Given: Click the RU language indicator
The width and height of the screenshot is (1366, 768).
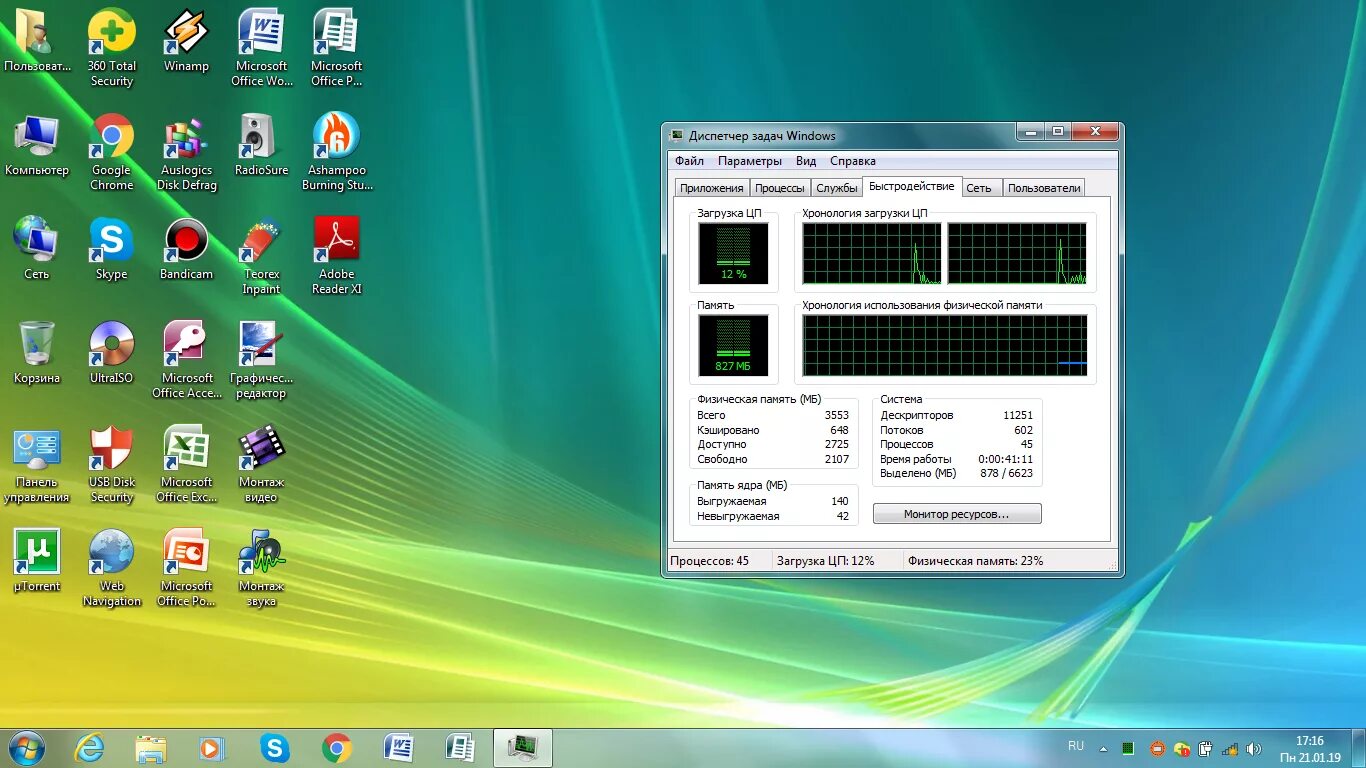Looking at the screenshot, I should tap(1076, 746).
